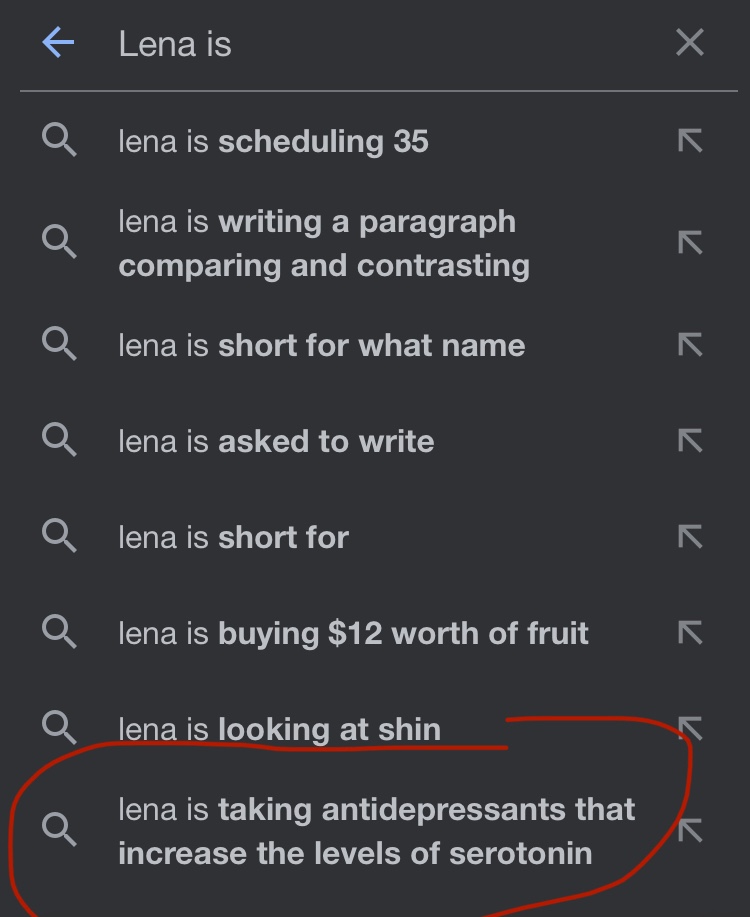Tap arrow beside "looking at shin"

click(x=690, y=729)
